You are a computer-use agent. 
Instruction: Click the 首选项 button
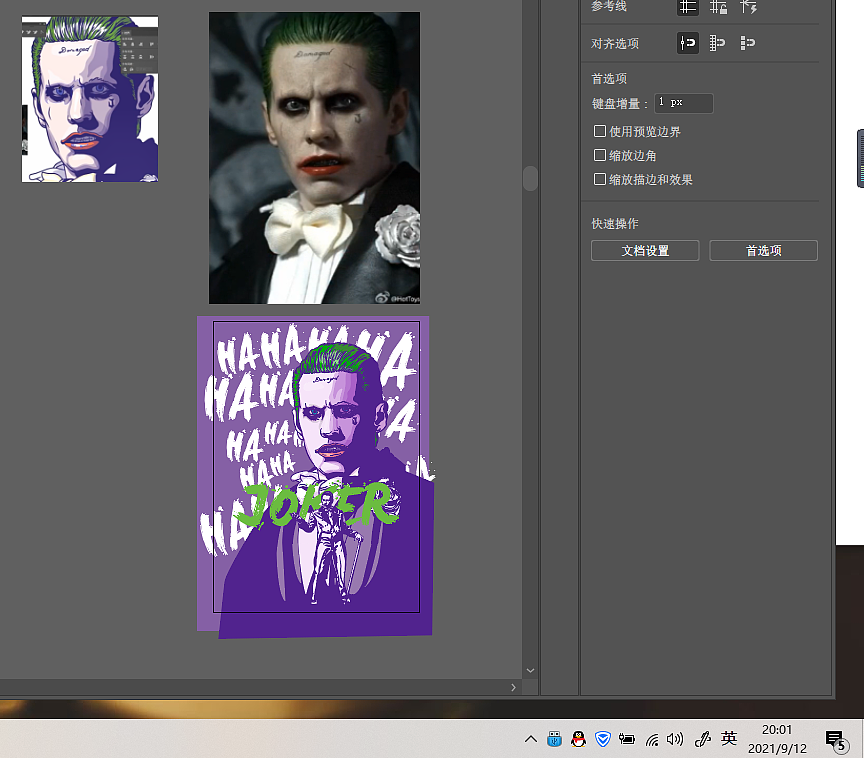point(763,251)
